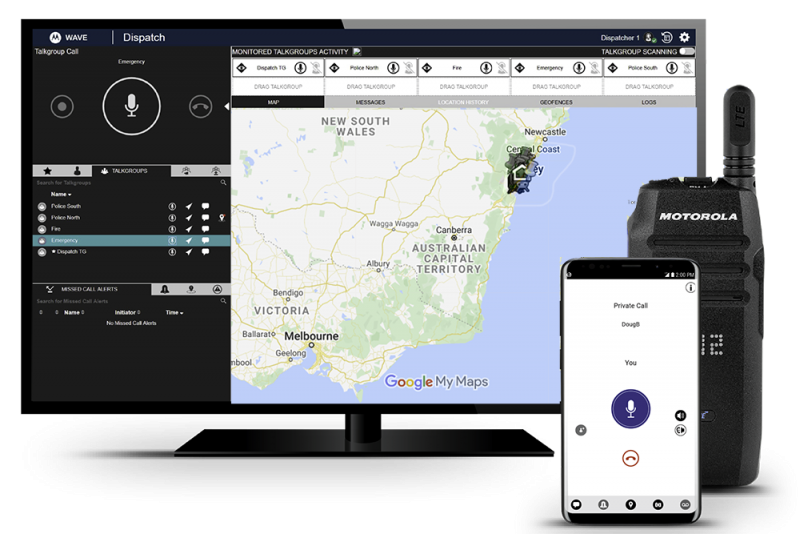Toggle visibility eye for Police North tile

tap(334, 68)
